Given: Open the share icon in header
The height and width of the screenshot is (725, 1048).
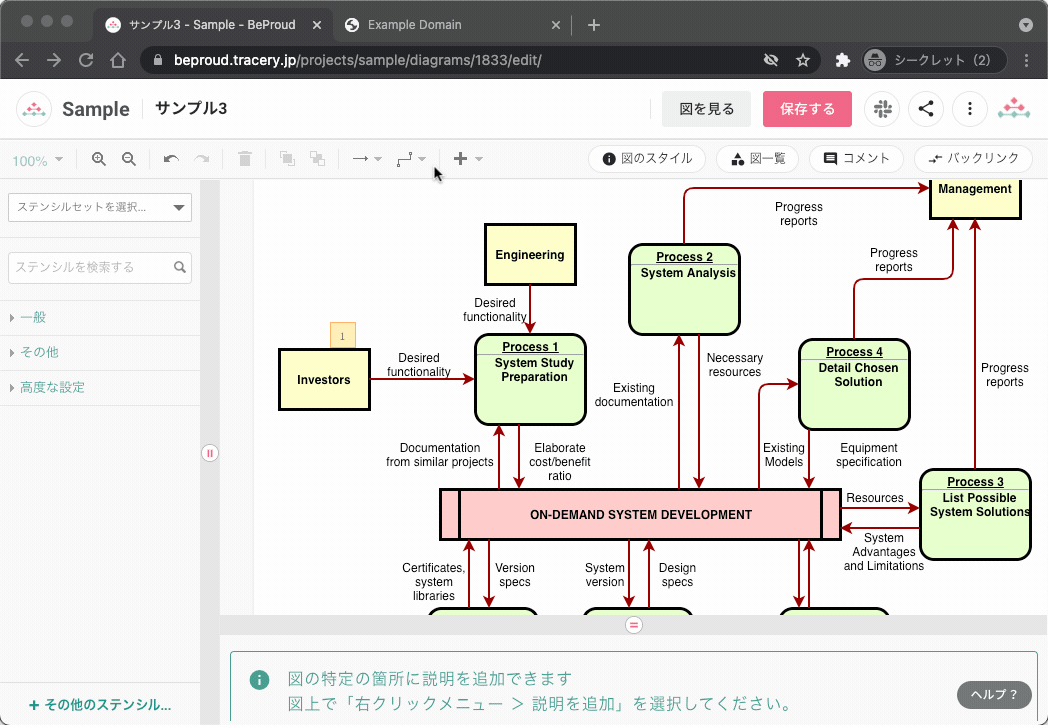Looking at the screenshot, I should coord(926,109).
